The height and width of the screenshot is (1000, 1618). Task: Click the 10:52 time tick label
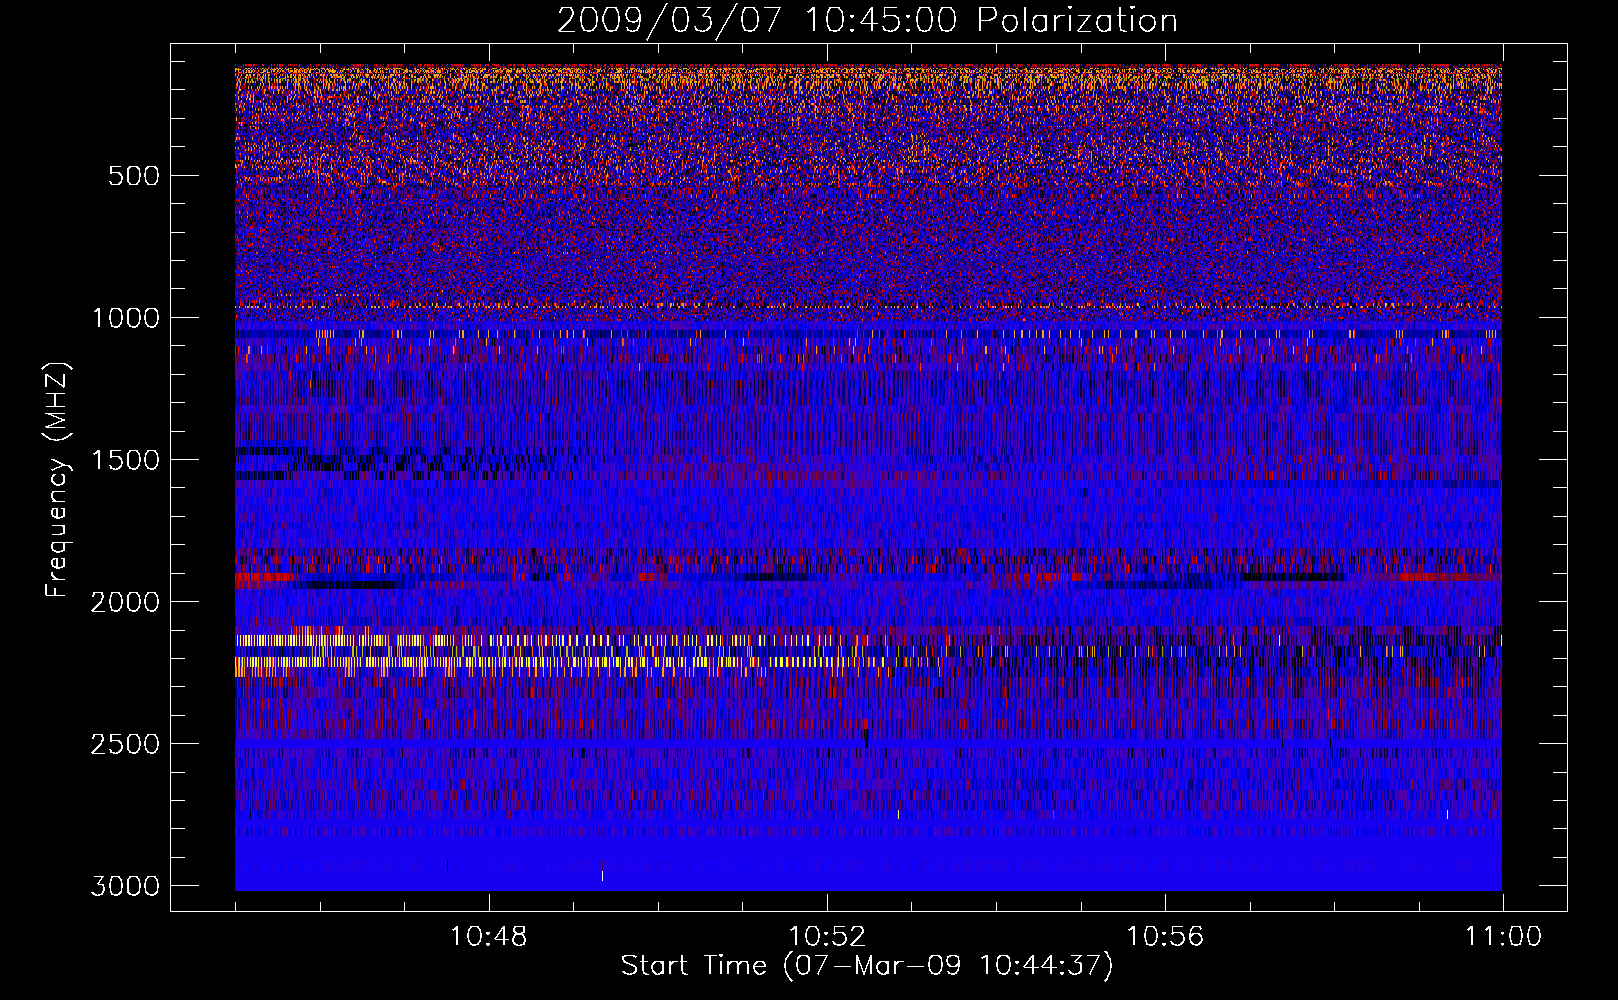tap(827, 937)
